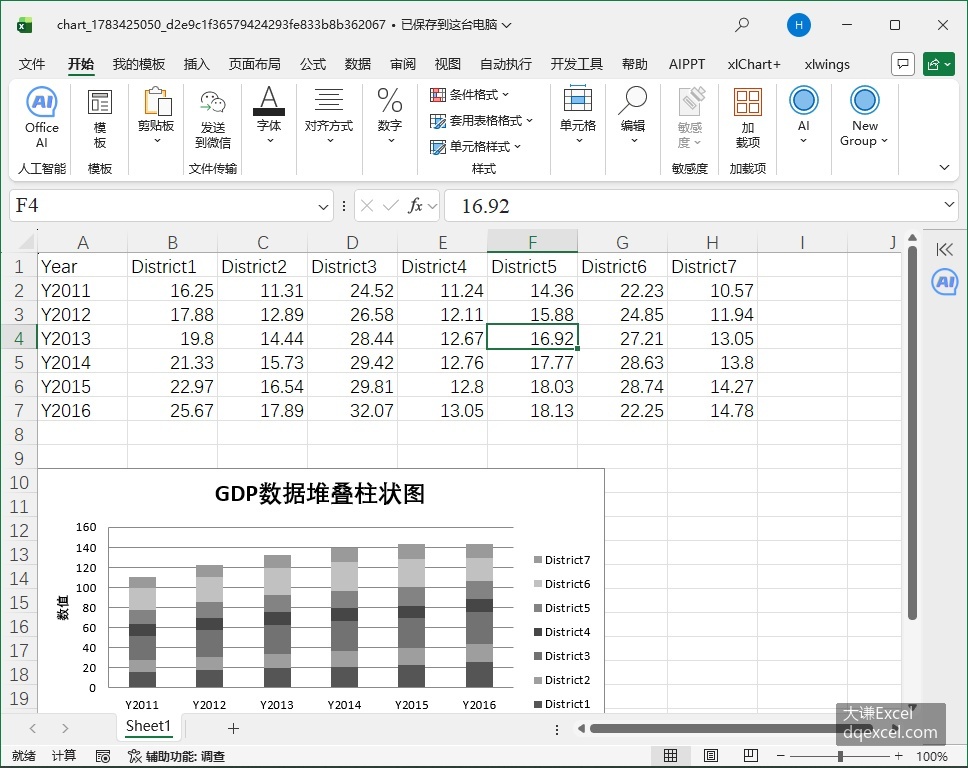Open the 编辑 editing group
This screenshot has width=968, height=768.
click(633, 115)
